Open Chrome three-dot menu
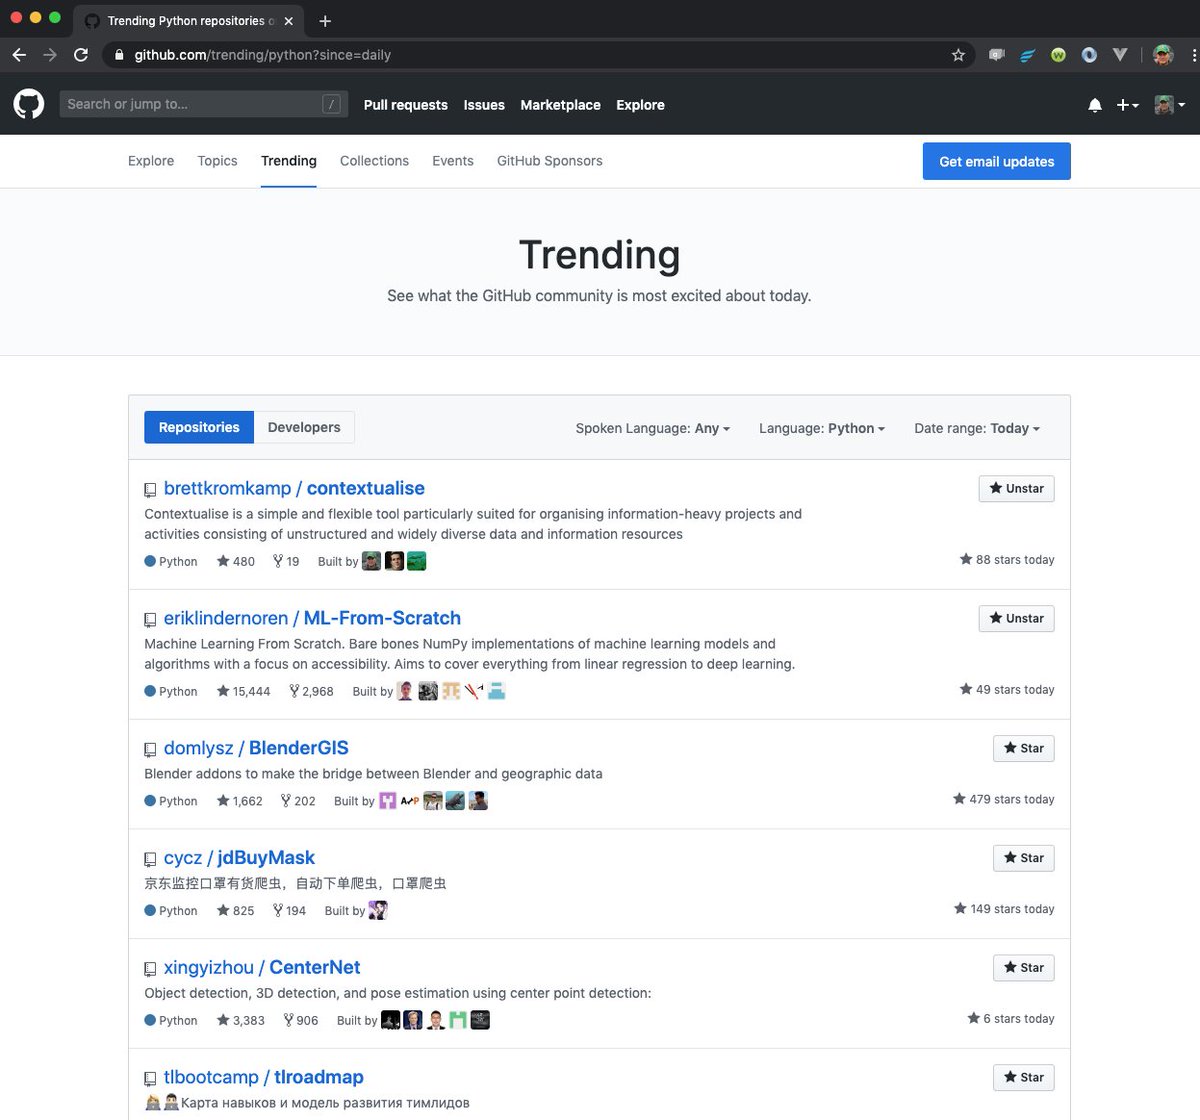The width and height of the screenshot is (1200, 1120). point(1194,55)
